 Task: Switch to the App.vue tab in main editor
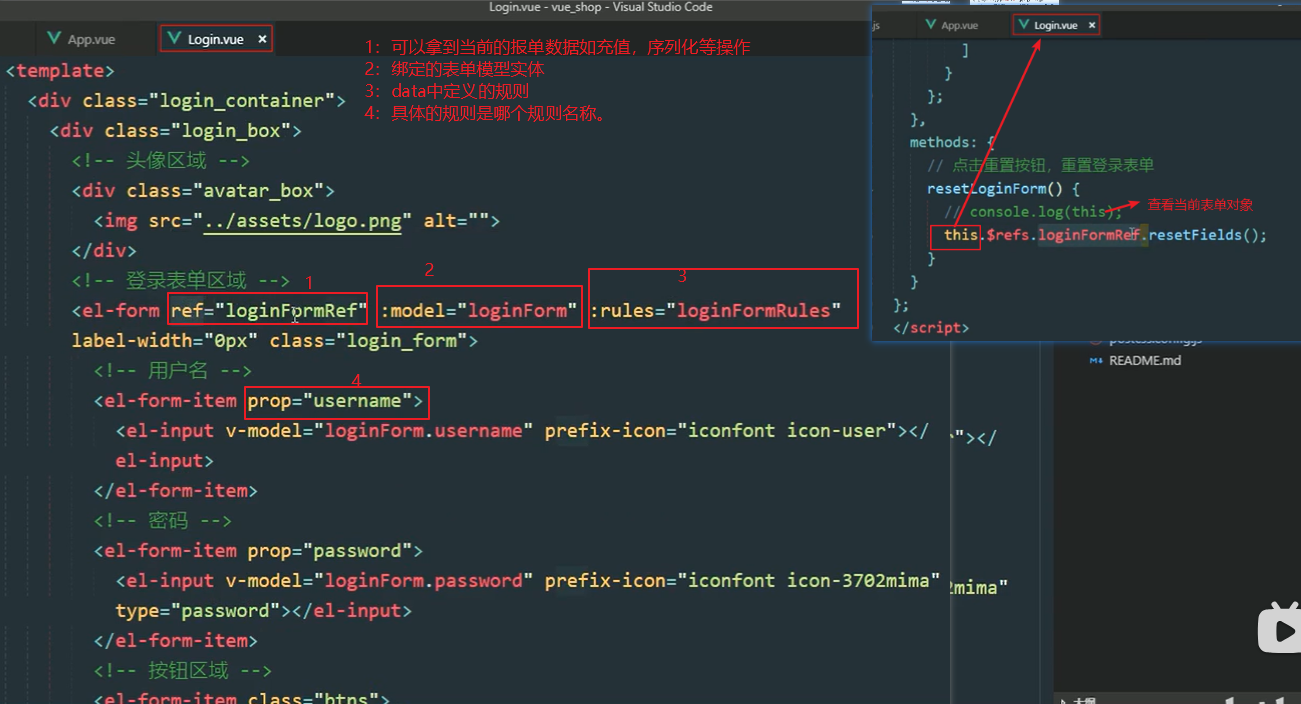[x=81, y=39]
